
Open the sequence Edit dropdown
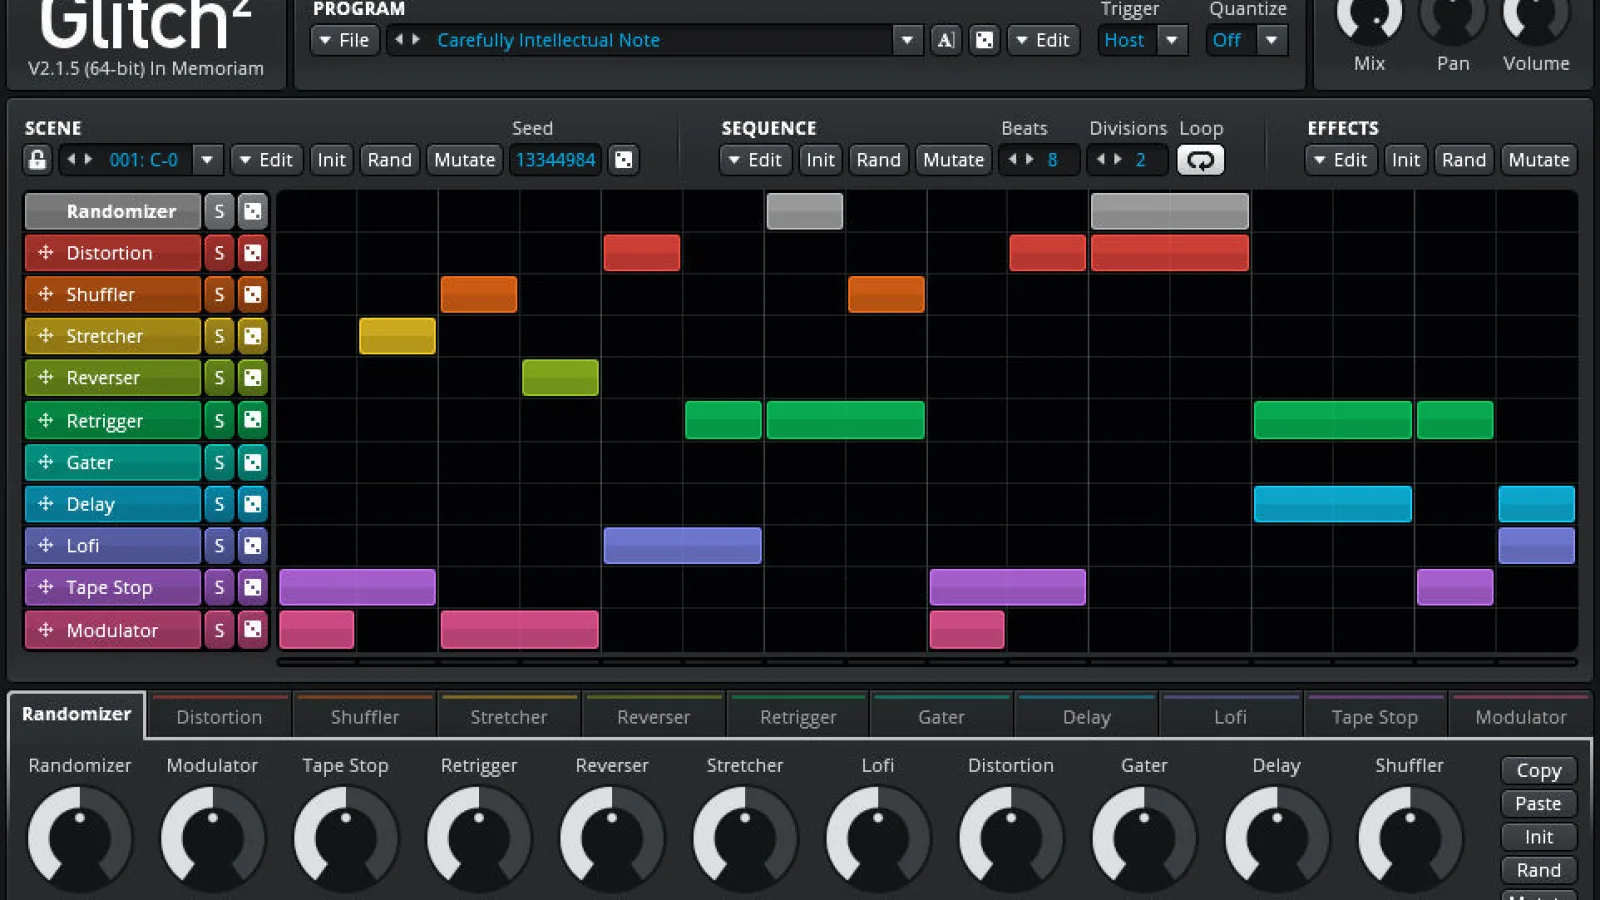pyautogui.click(x=755, y=160)
